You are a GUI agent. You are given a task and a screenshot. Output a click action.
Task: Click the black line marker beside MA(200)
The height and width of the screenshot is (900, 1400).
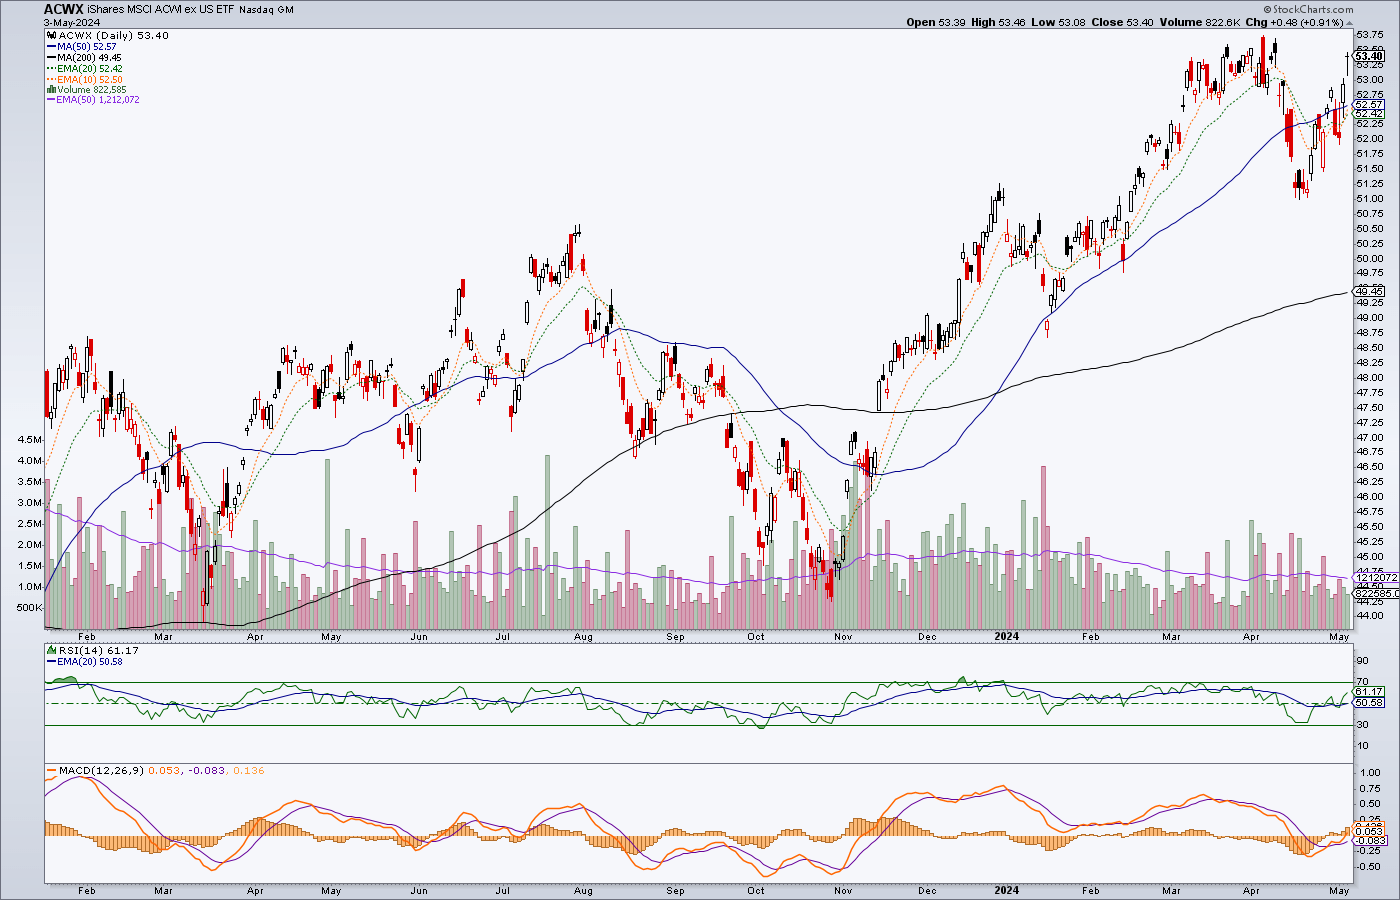point(51,58)
